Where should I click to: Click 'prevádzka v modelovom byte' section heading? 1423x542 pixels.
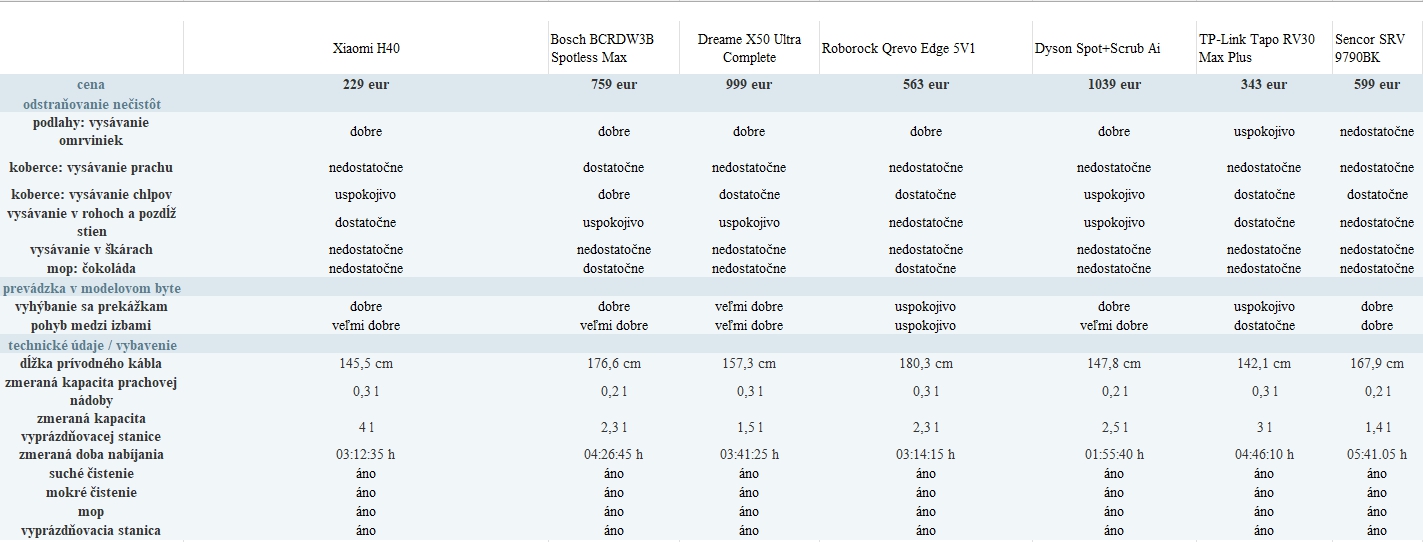point(91,288)
